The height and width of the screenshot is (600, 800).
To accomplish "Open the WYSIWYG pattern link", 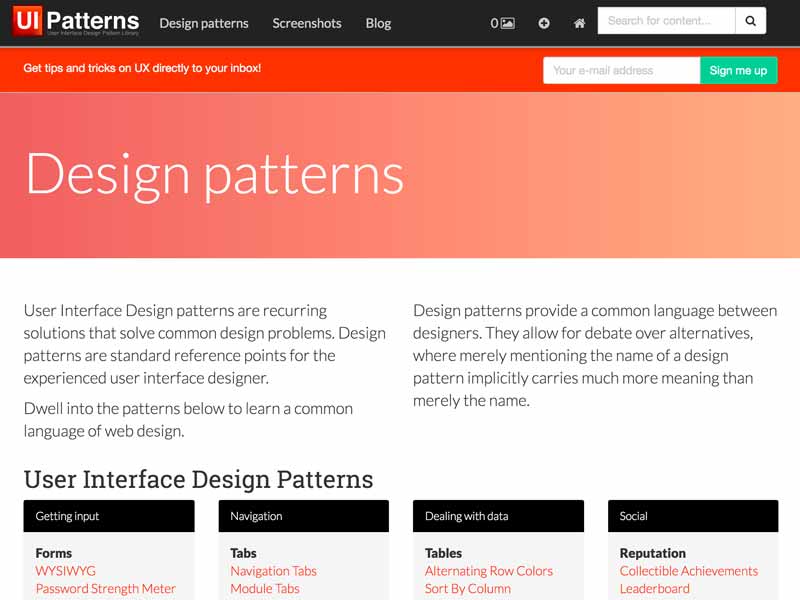I will (x=65, y=571).
